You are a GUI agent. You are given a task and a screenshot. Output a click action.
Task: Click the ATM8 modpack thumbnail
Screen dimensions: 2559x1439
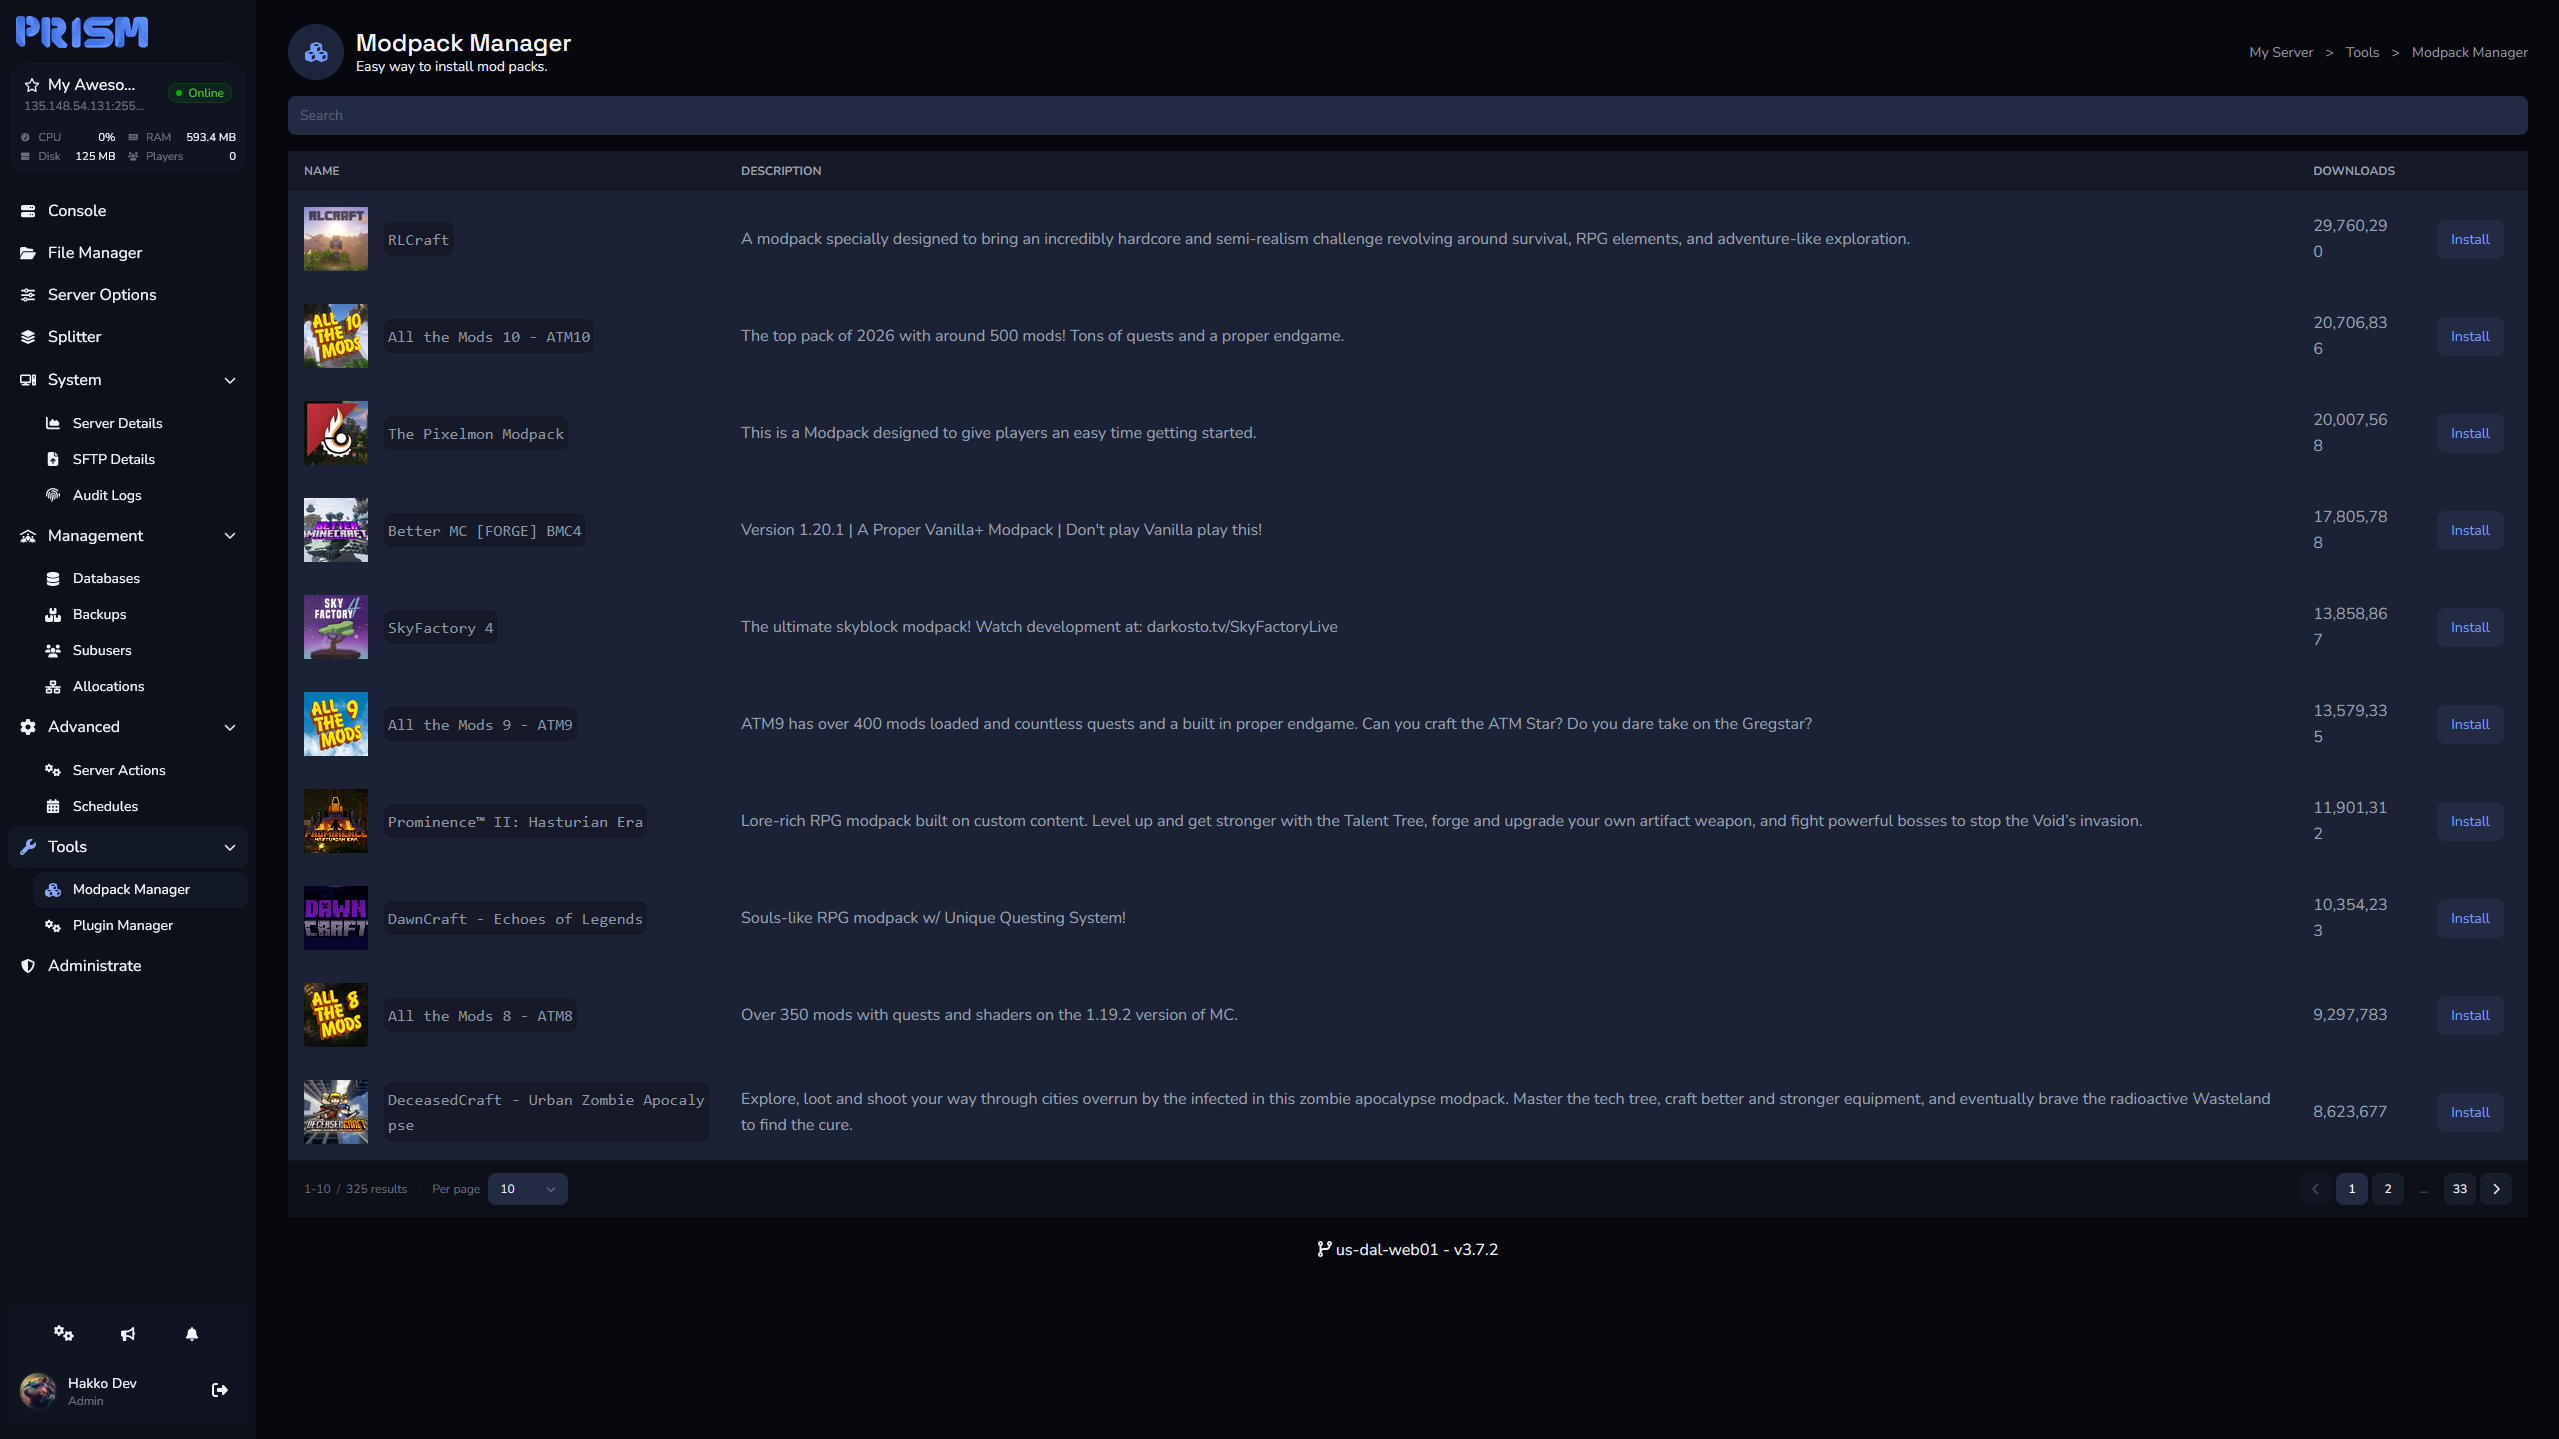click(336, 1015)
